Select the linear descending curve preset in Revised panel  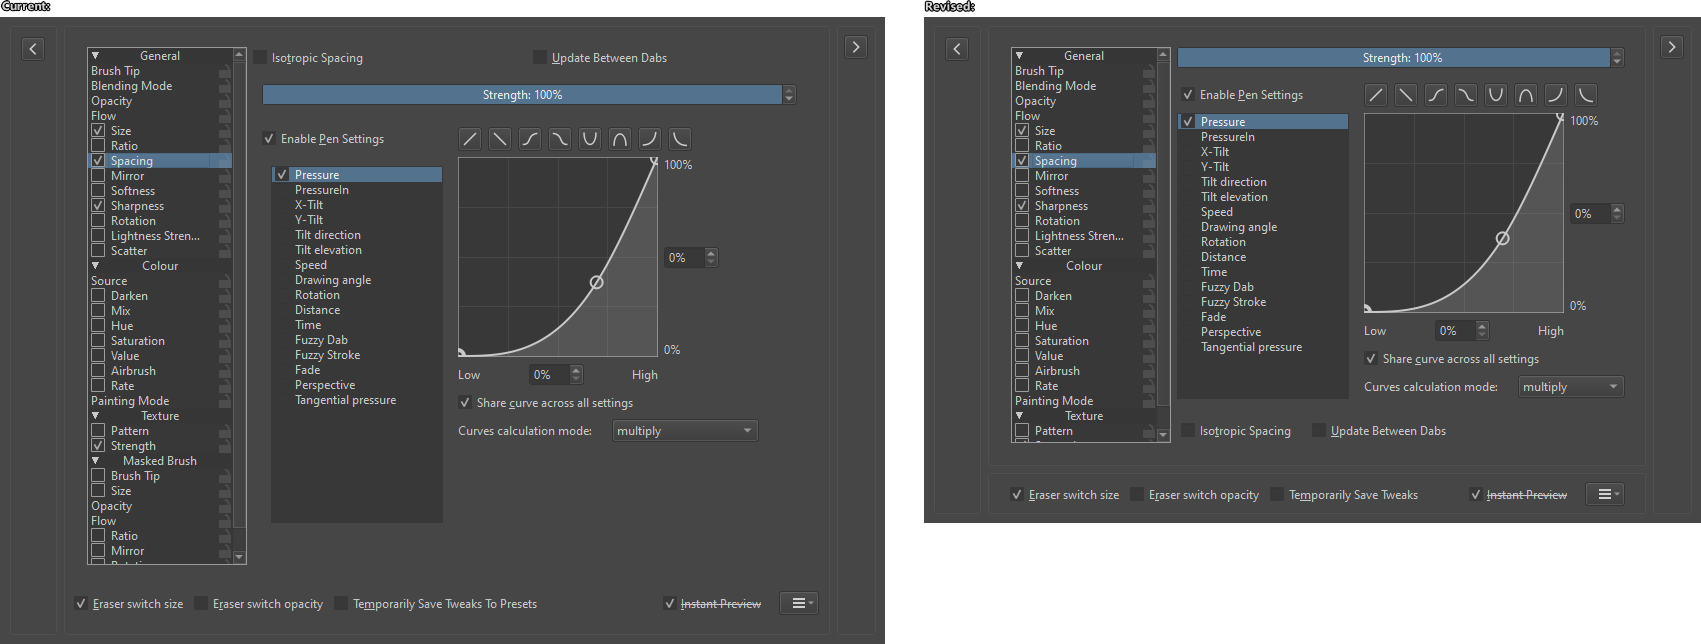[x=1406, y=95]
